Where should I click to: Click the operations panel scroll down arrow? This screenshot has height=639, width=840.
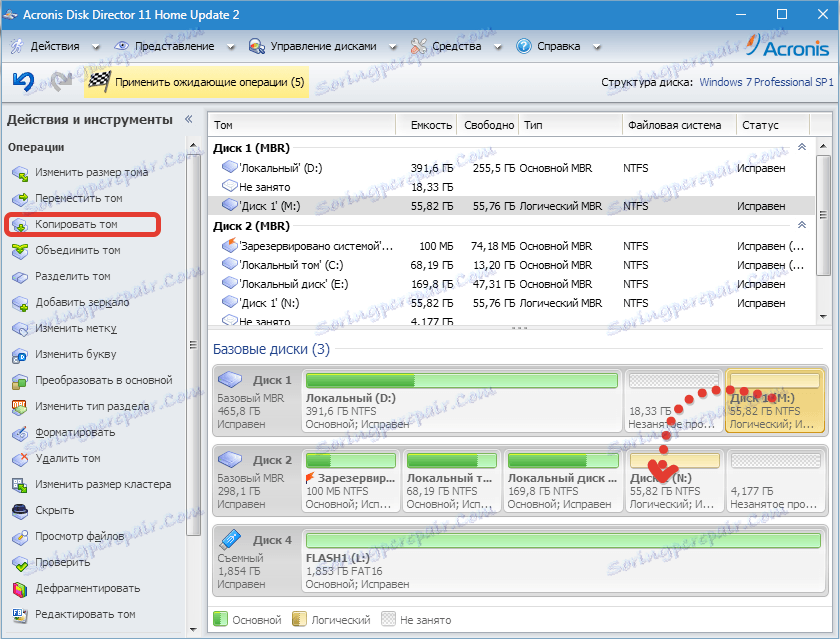coord(193,629)
